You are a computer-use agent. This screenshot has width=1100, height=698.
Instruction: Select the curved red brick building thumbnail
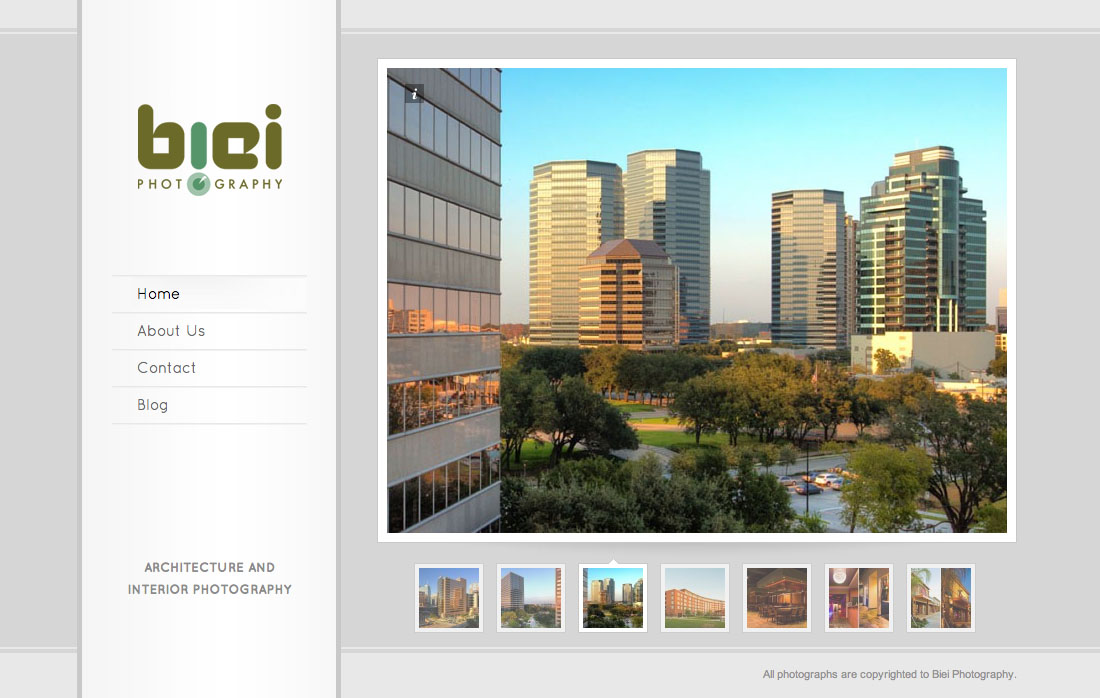point(695,598)
